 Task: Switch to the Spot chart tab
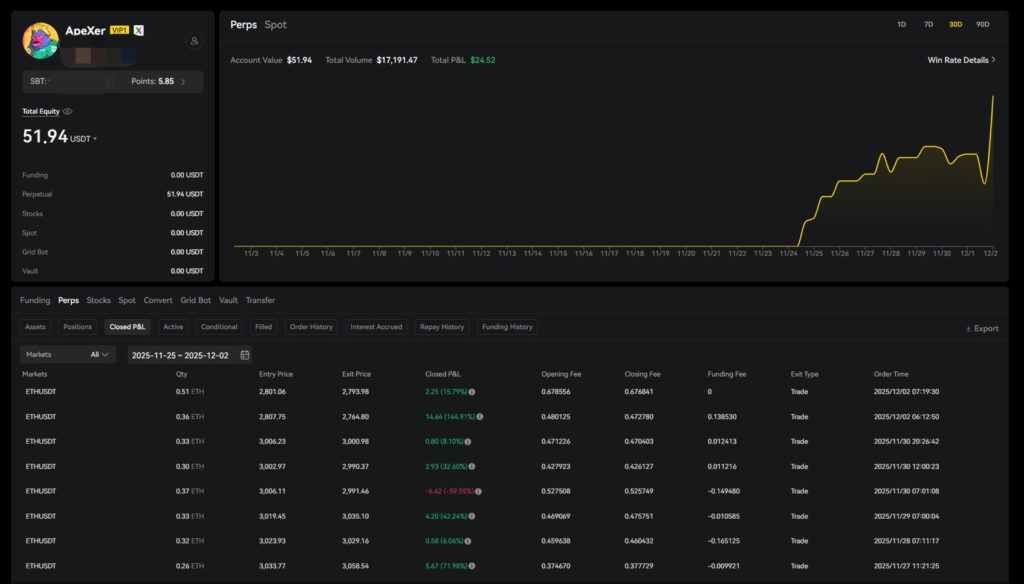point(275,25)
